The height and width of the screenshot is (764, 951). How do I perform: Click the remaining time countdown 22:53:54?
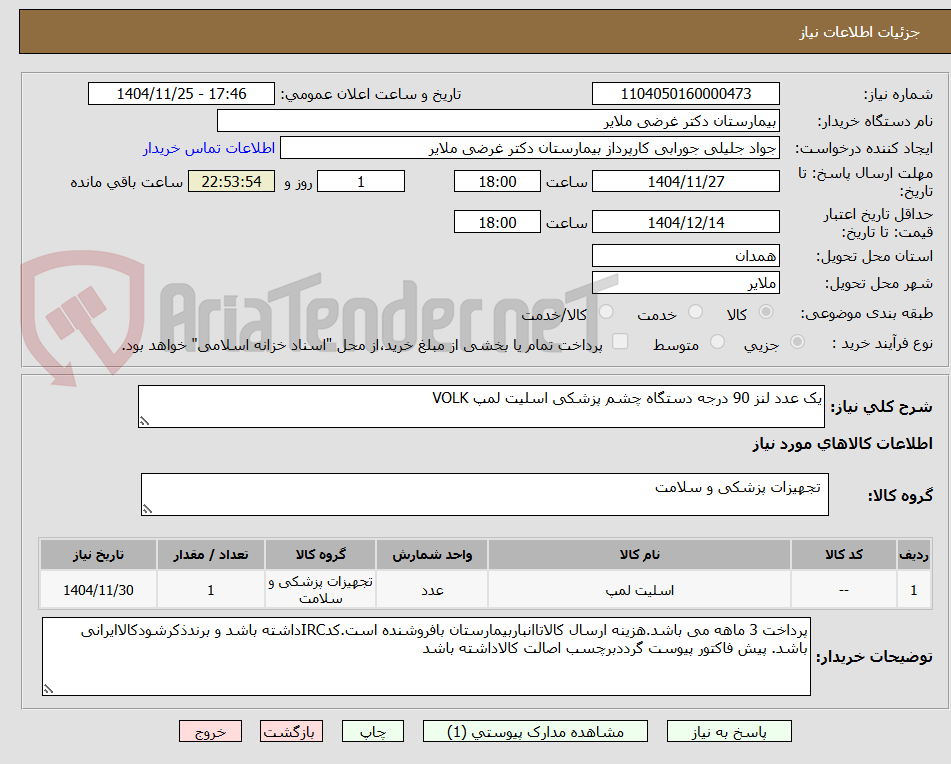(231, 181)
